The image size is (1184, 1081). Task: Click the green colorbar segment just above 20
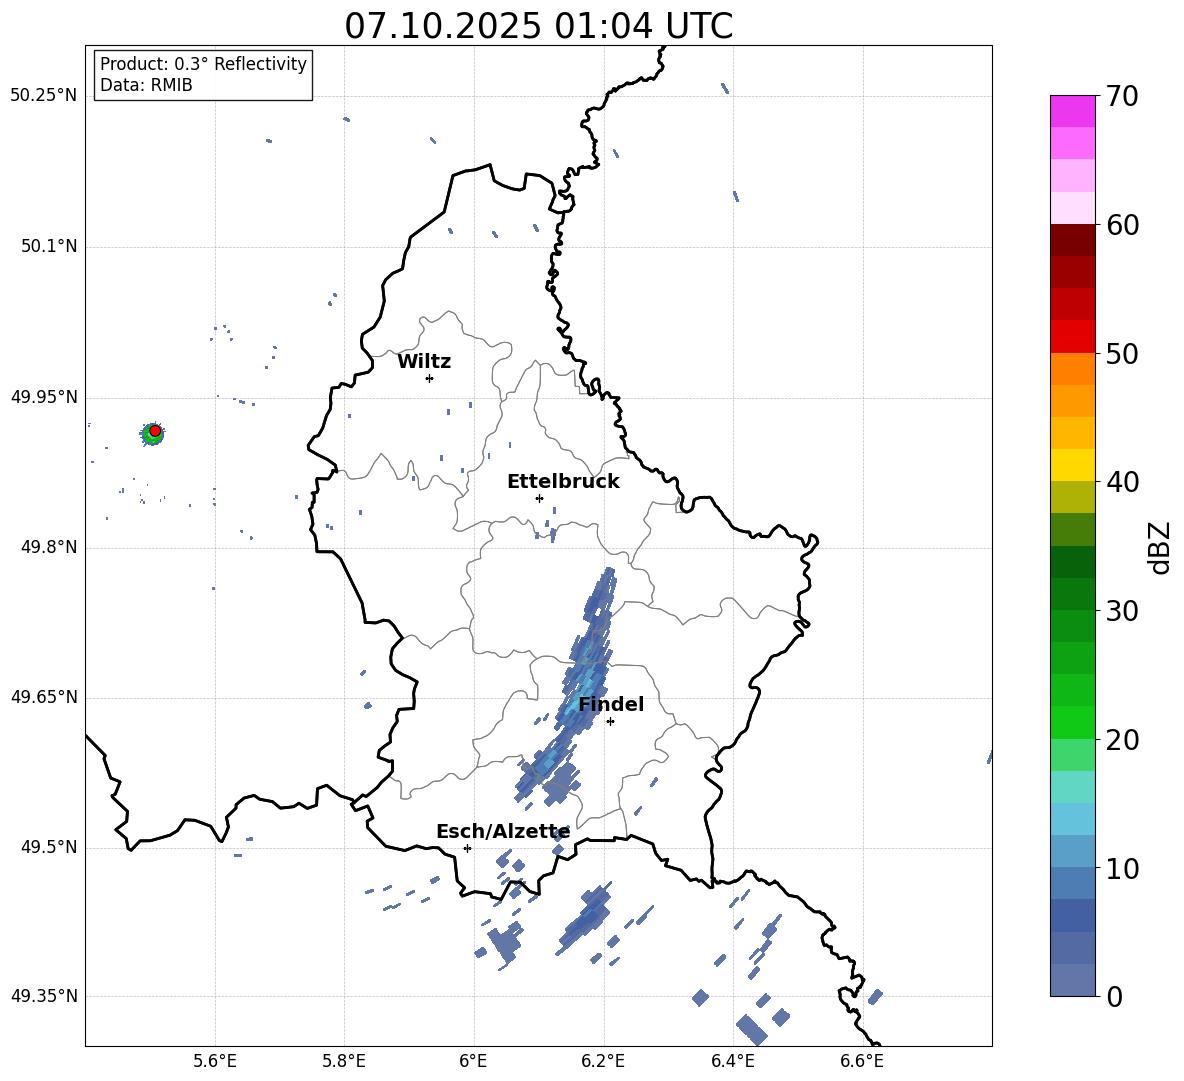(x=1072, y=722)
